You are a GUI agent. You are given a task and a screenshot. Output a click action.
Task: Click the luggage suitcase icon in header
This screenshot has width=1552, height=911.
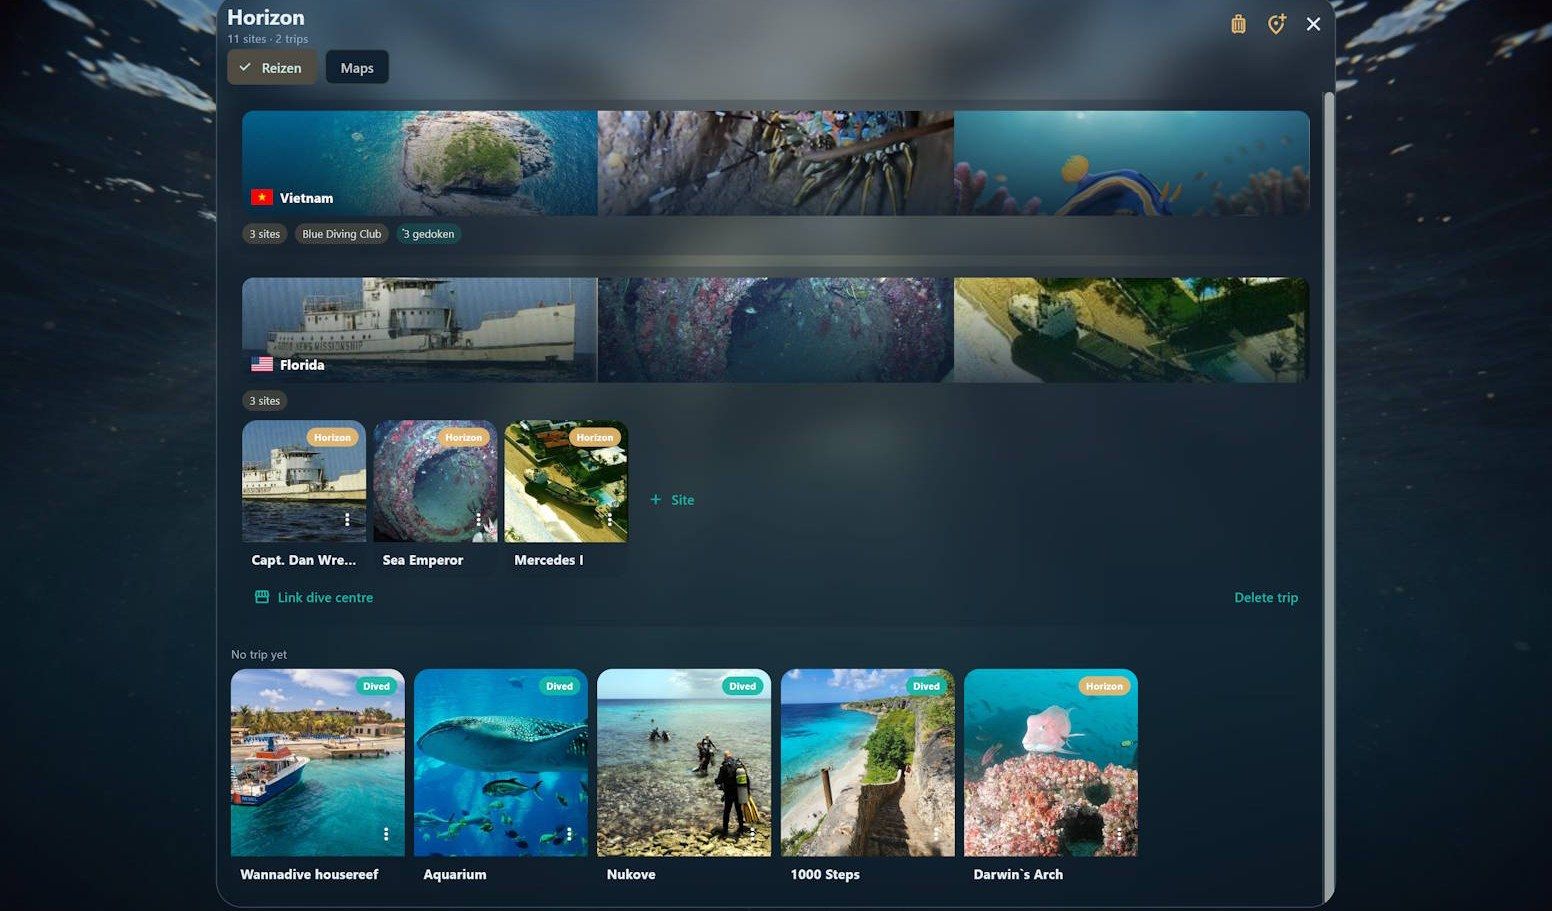pyautogui.click(x=1238, y=24)
